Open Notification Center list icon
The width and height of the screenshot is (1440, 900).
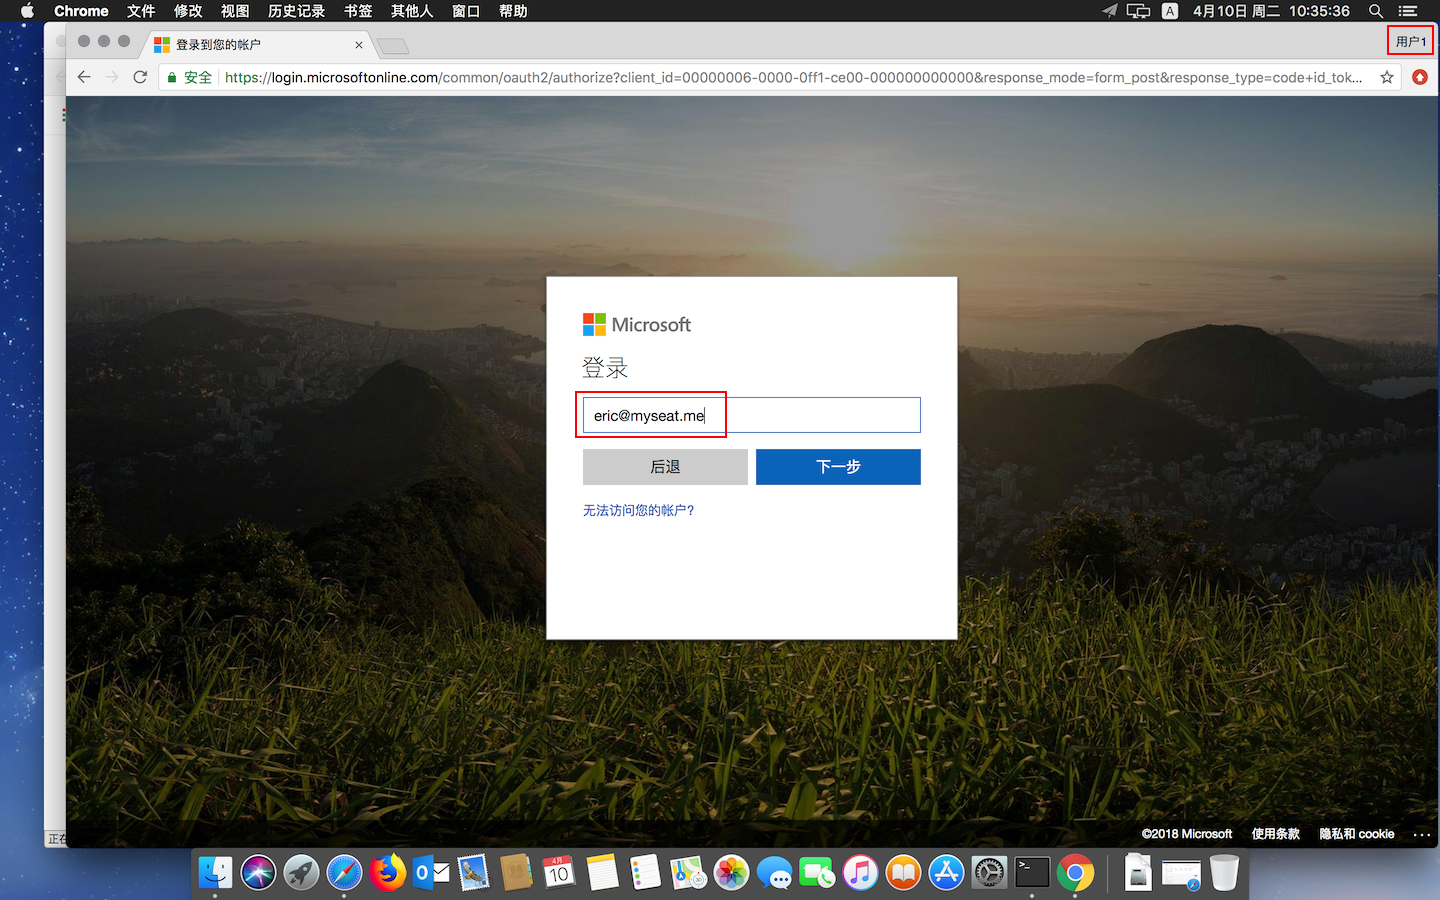(1408, 11)
